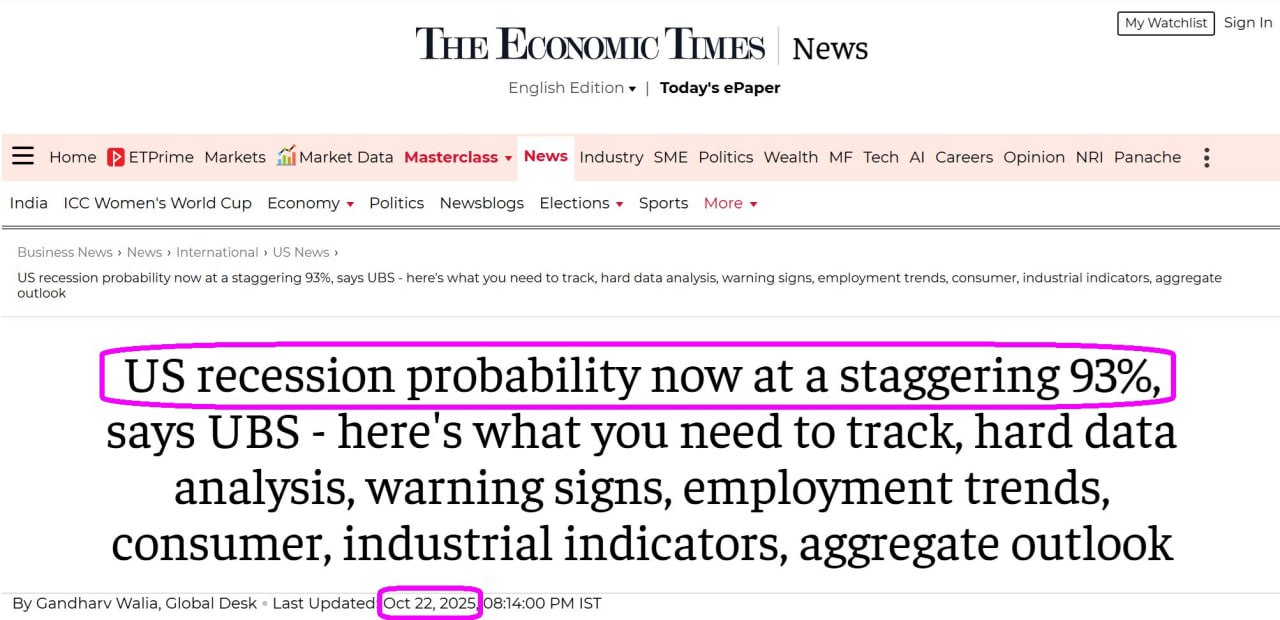Navigate to US News breadcrumb

tap(300, 252)
